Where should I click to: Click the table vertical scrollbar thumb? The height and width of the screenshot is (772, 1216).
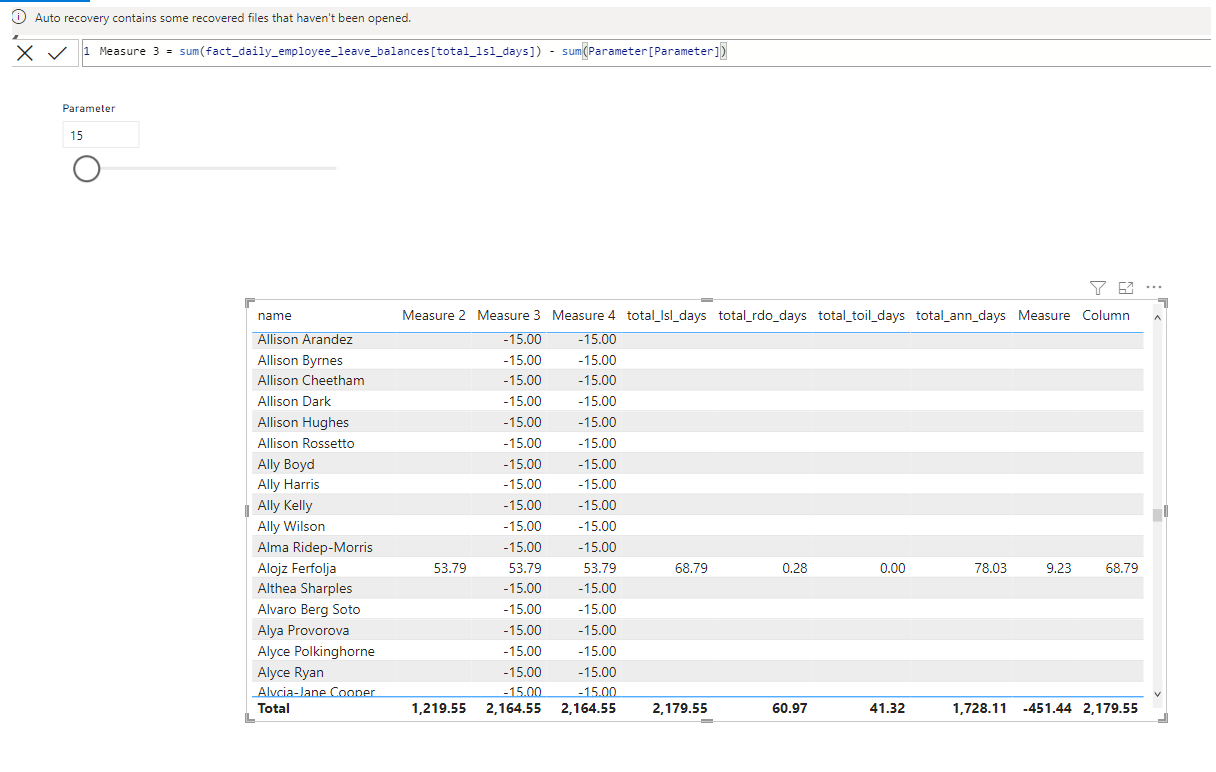[x=1158, y=515]
